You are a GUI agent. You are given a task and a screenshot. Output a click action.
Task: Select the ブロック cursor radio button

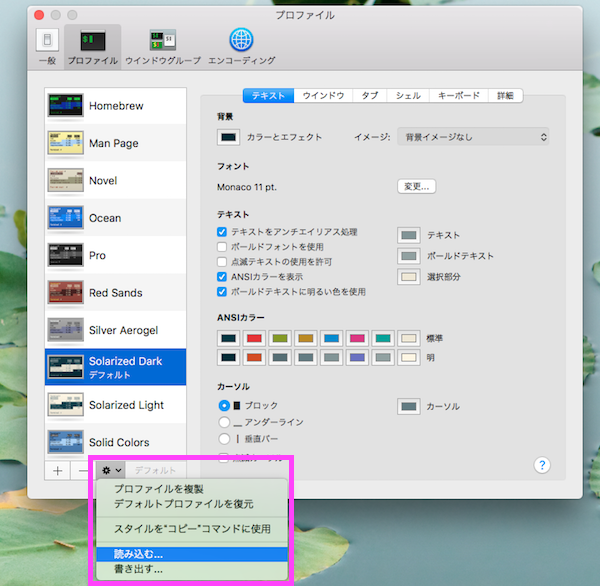224,405
